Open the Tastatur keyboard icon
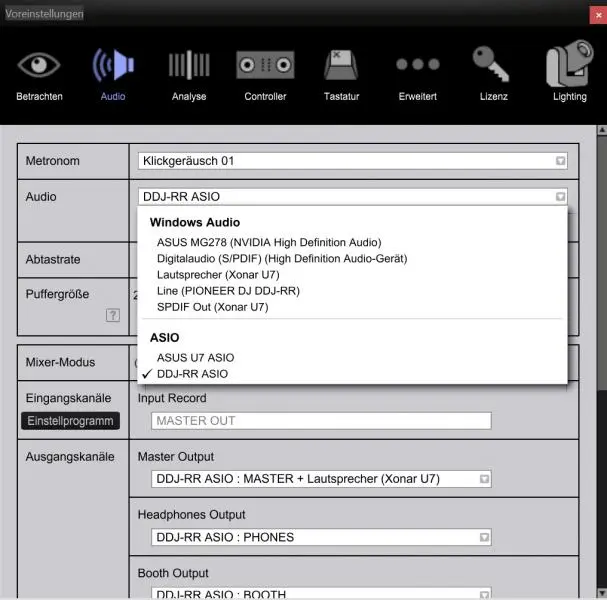The image size is (607, 600). tap(341, 66)
